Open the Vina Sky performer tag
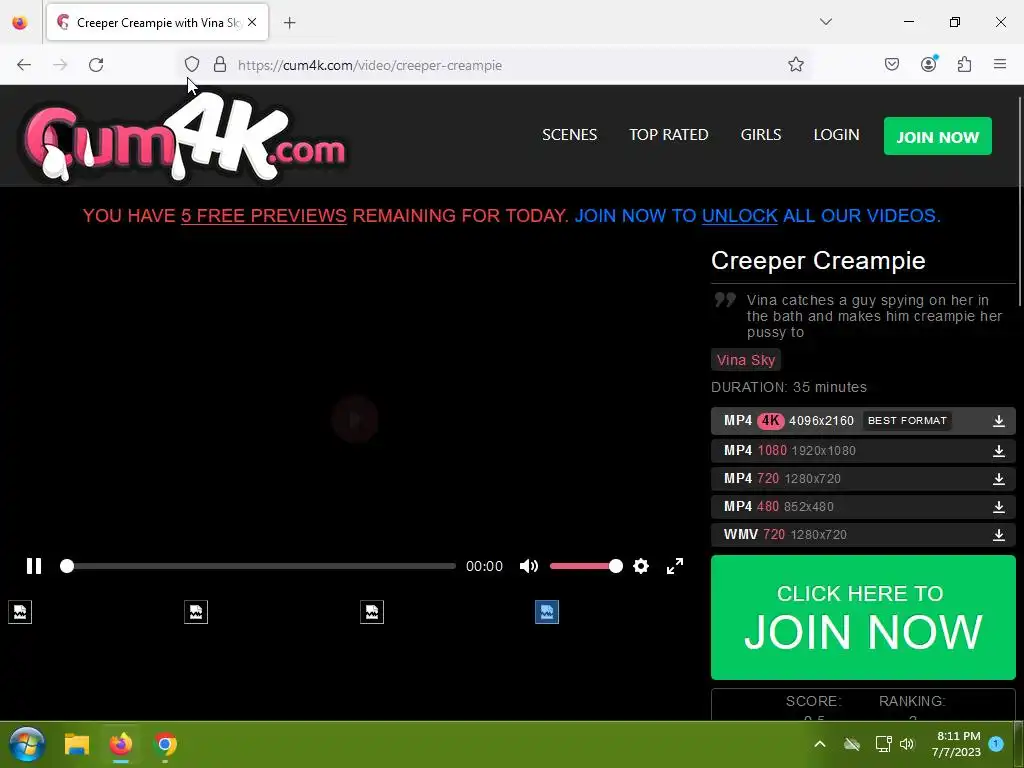This screenshot has height=768, width=1024. click(x=745, y=360)
